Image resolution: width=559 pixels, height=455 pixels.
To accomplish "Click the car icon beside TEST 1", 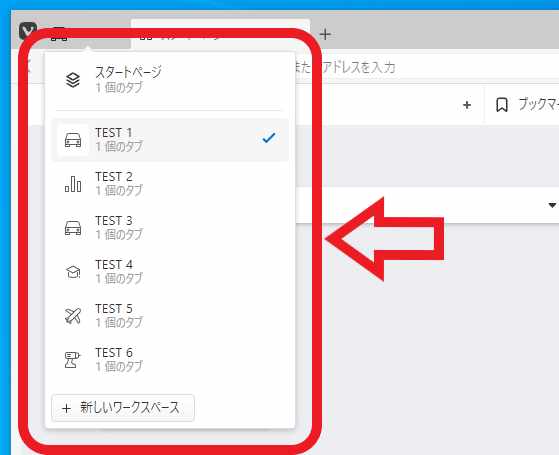I will coord(73,140).
